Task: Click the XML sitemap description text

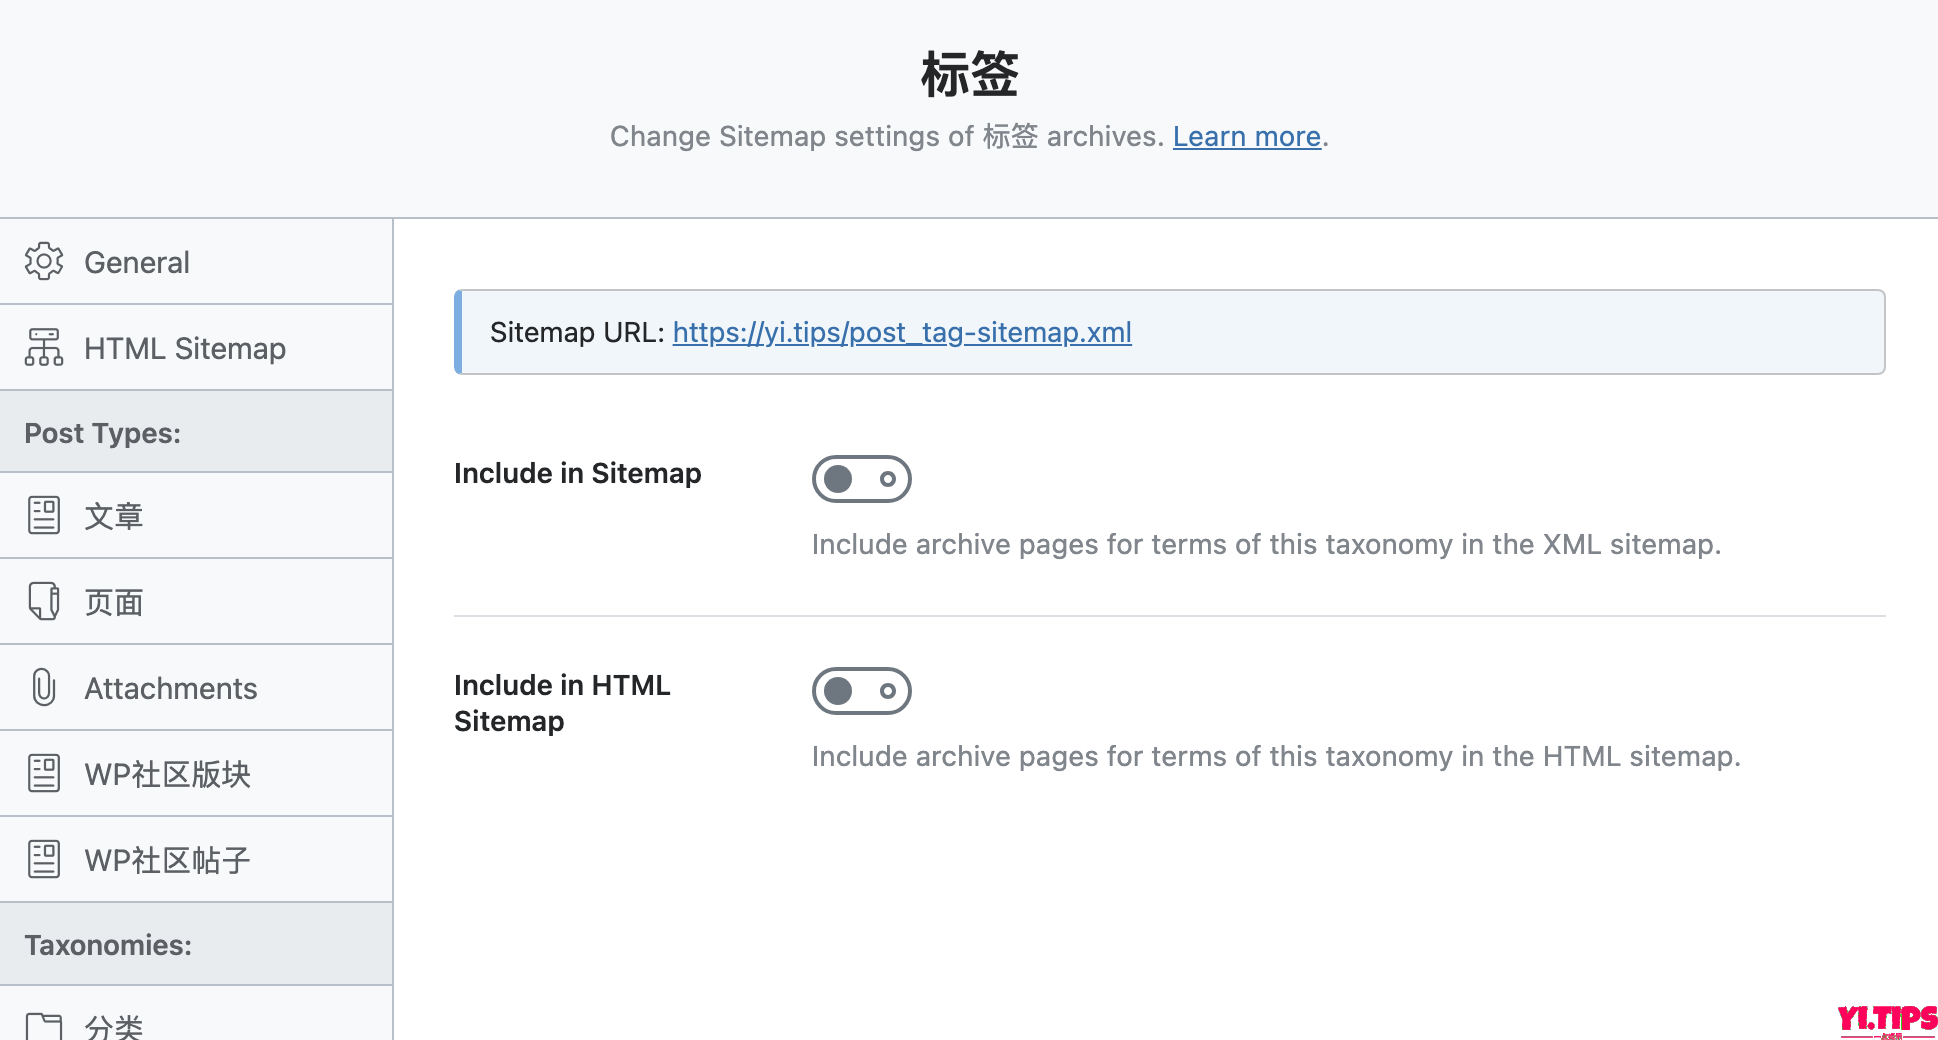Action: [x=1266, y=544]
